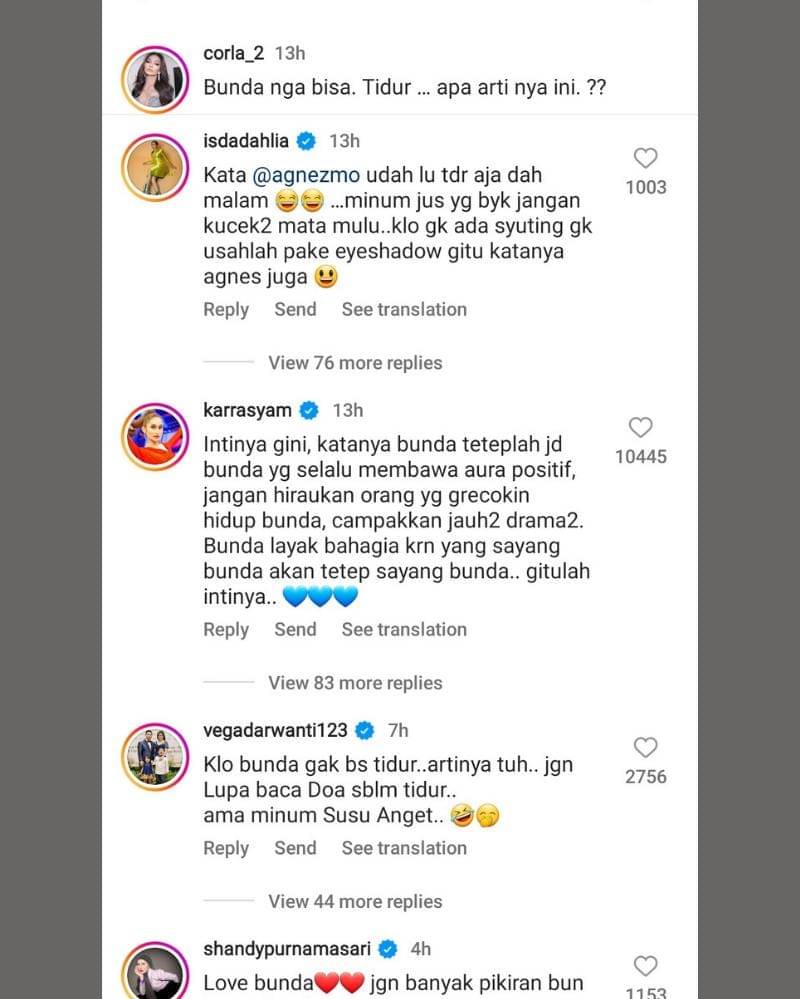This screenshot has height=999, width=800.
Task: Open corla_2 profile picture
Action: pyautogui.click(x=155, y=79)
